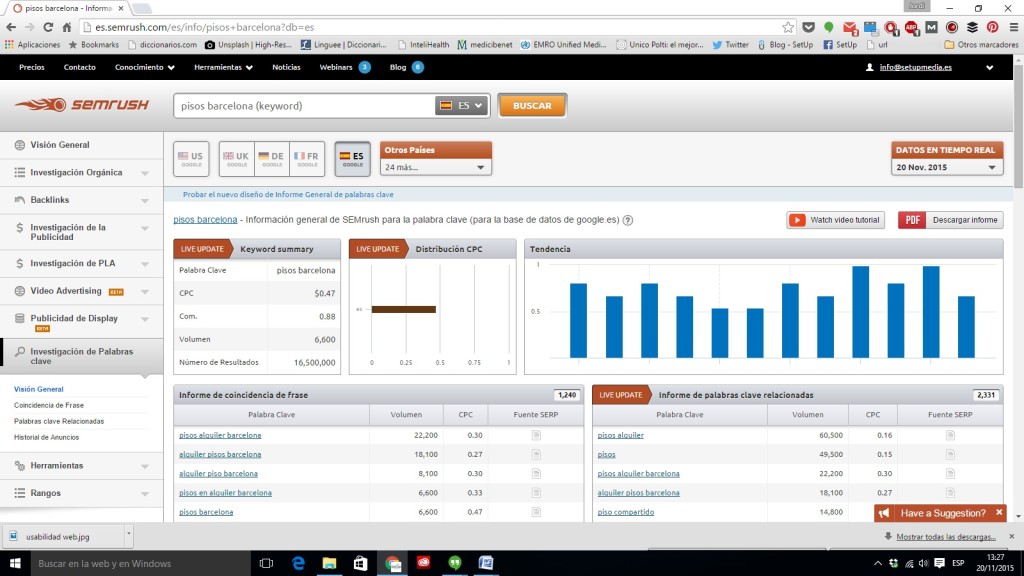Open Otros Países 24 más dropdown
This screenshot has height=576, width=1024.
click(436, 168)
